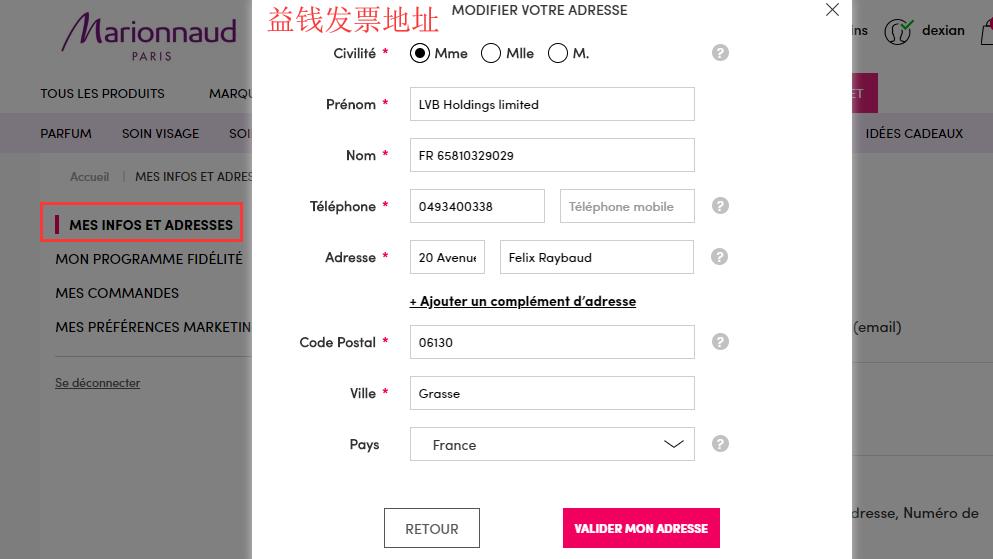993x559 pixels.
Task: Open the Pays country dropdown
Action: [552, 445]
